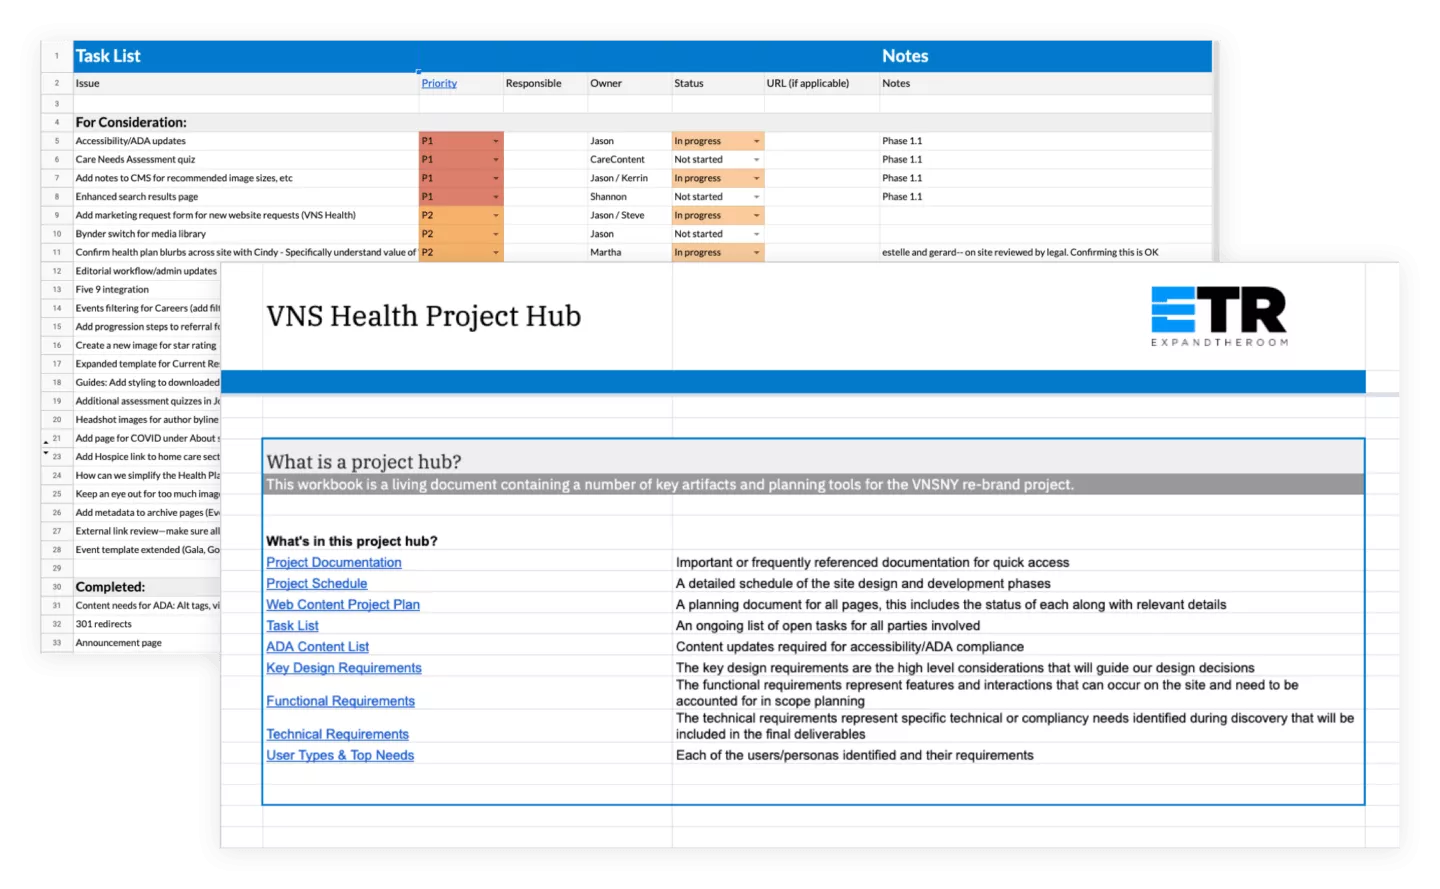Open the Project Schedule link
1440x889 pixels.
(x=317, y=584)
